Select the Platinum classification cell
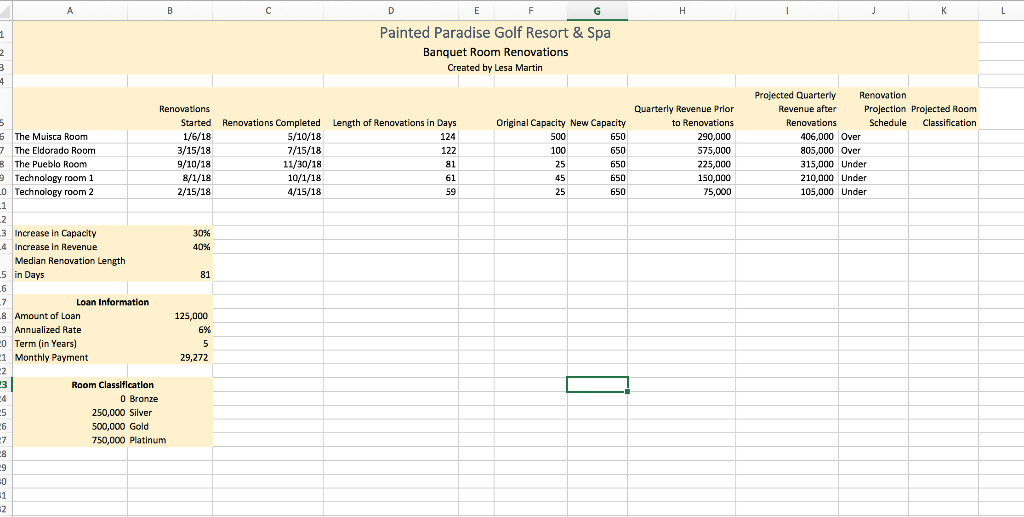This screenshot has height=517, width=1024. (170, 440)
